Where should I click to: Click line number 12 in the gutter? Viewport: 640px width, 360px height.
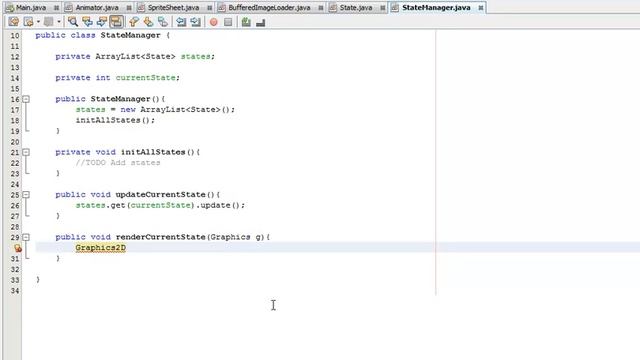(x=15, y=57)
